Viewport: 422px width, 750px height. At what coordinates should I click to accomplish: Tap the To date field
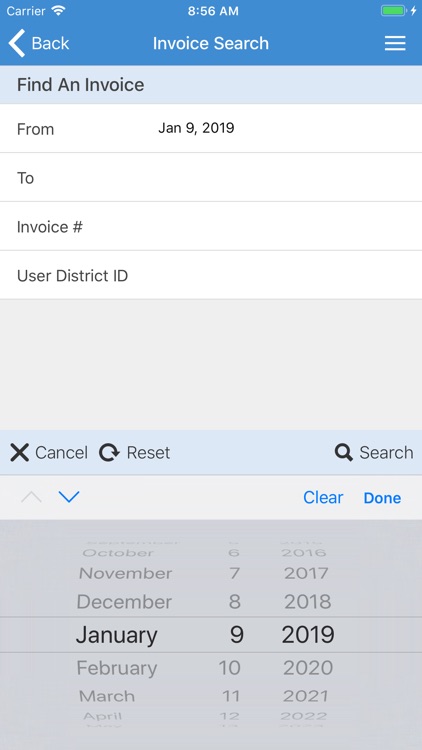click(211, 178)
